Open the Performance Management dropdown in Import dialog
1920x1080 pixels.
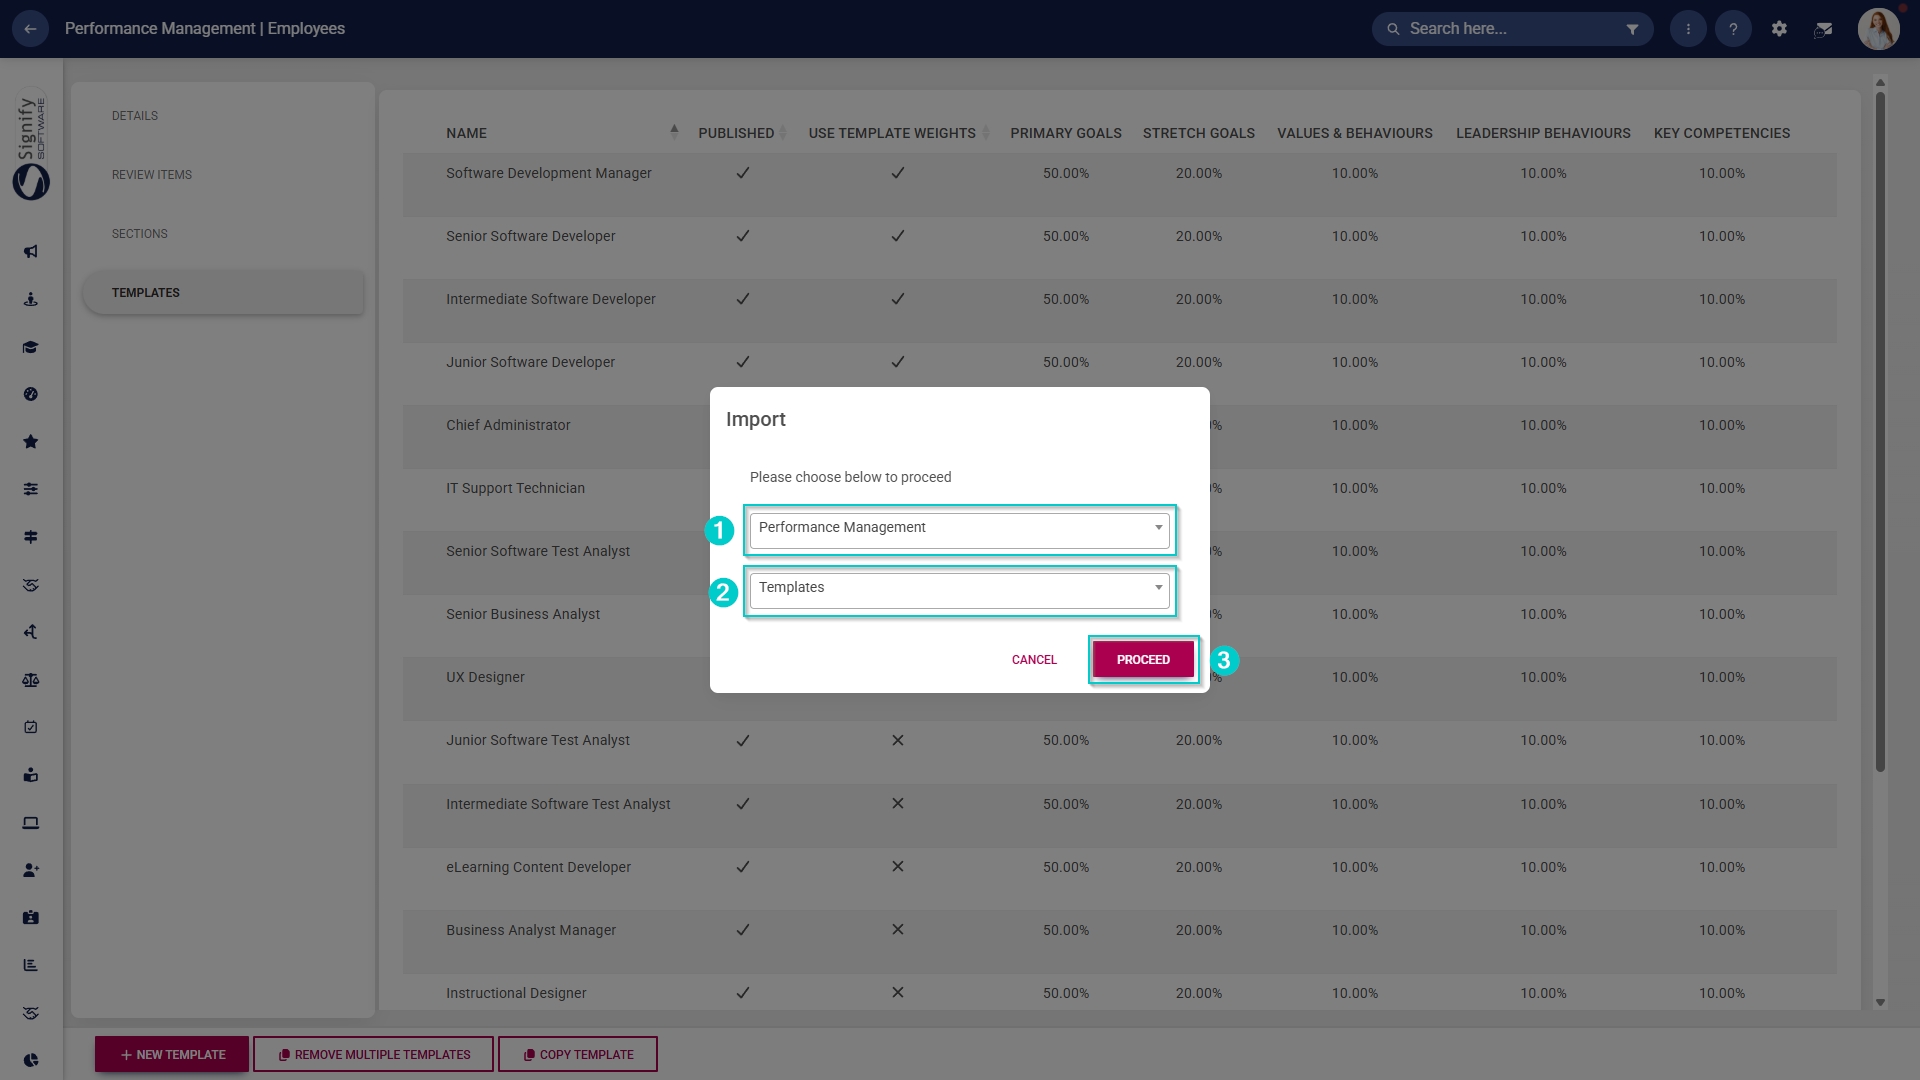point(959,529)
